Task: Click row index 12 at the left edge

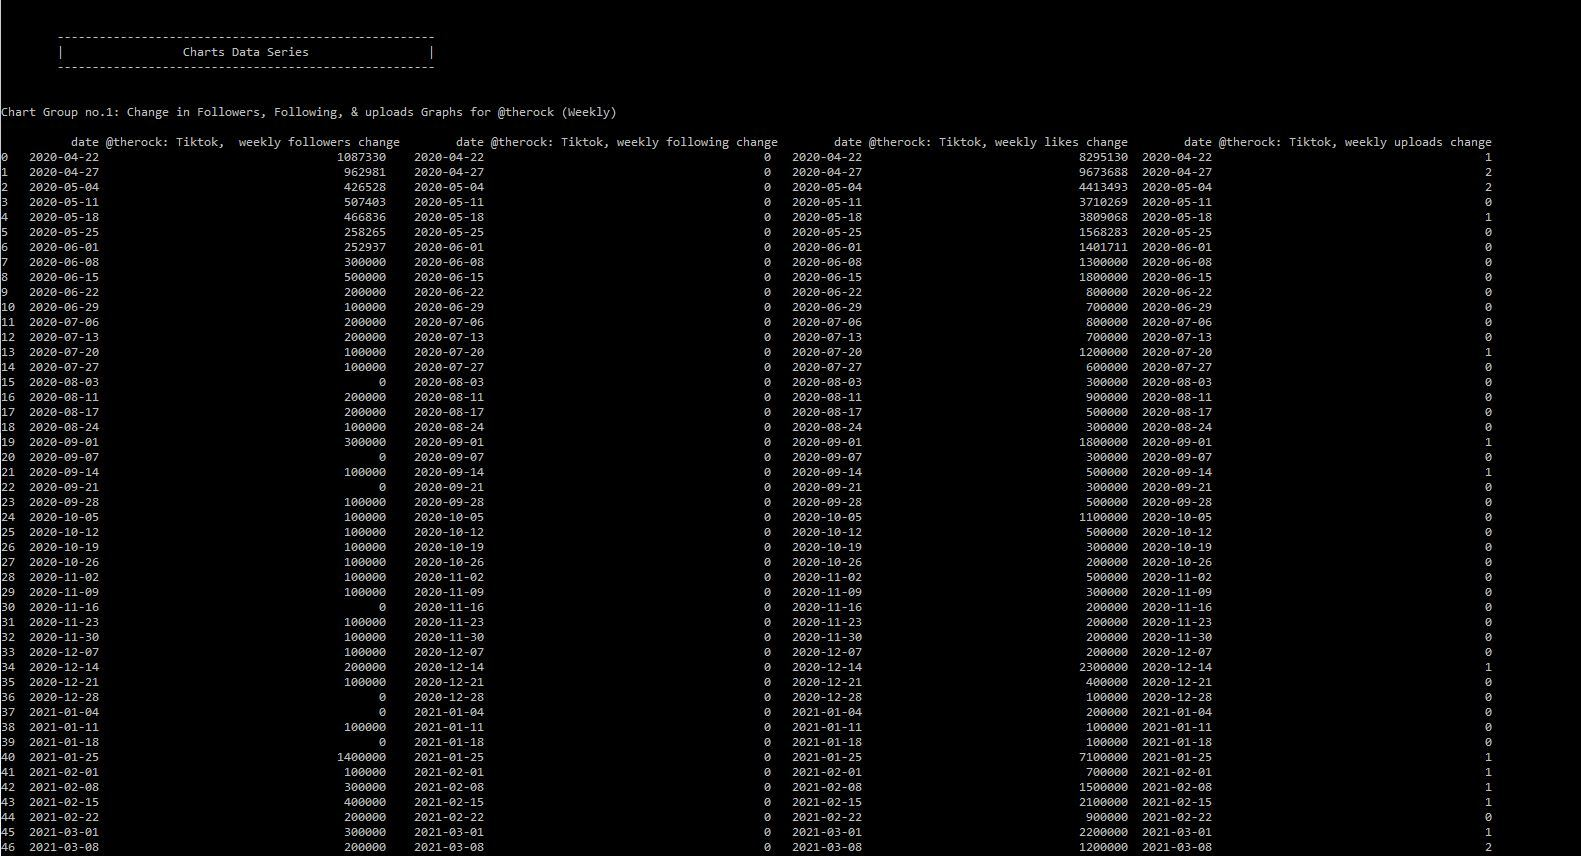Action: [x=8, y=337]
